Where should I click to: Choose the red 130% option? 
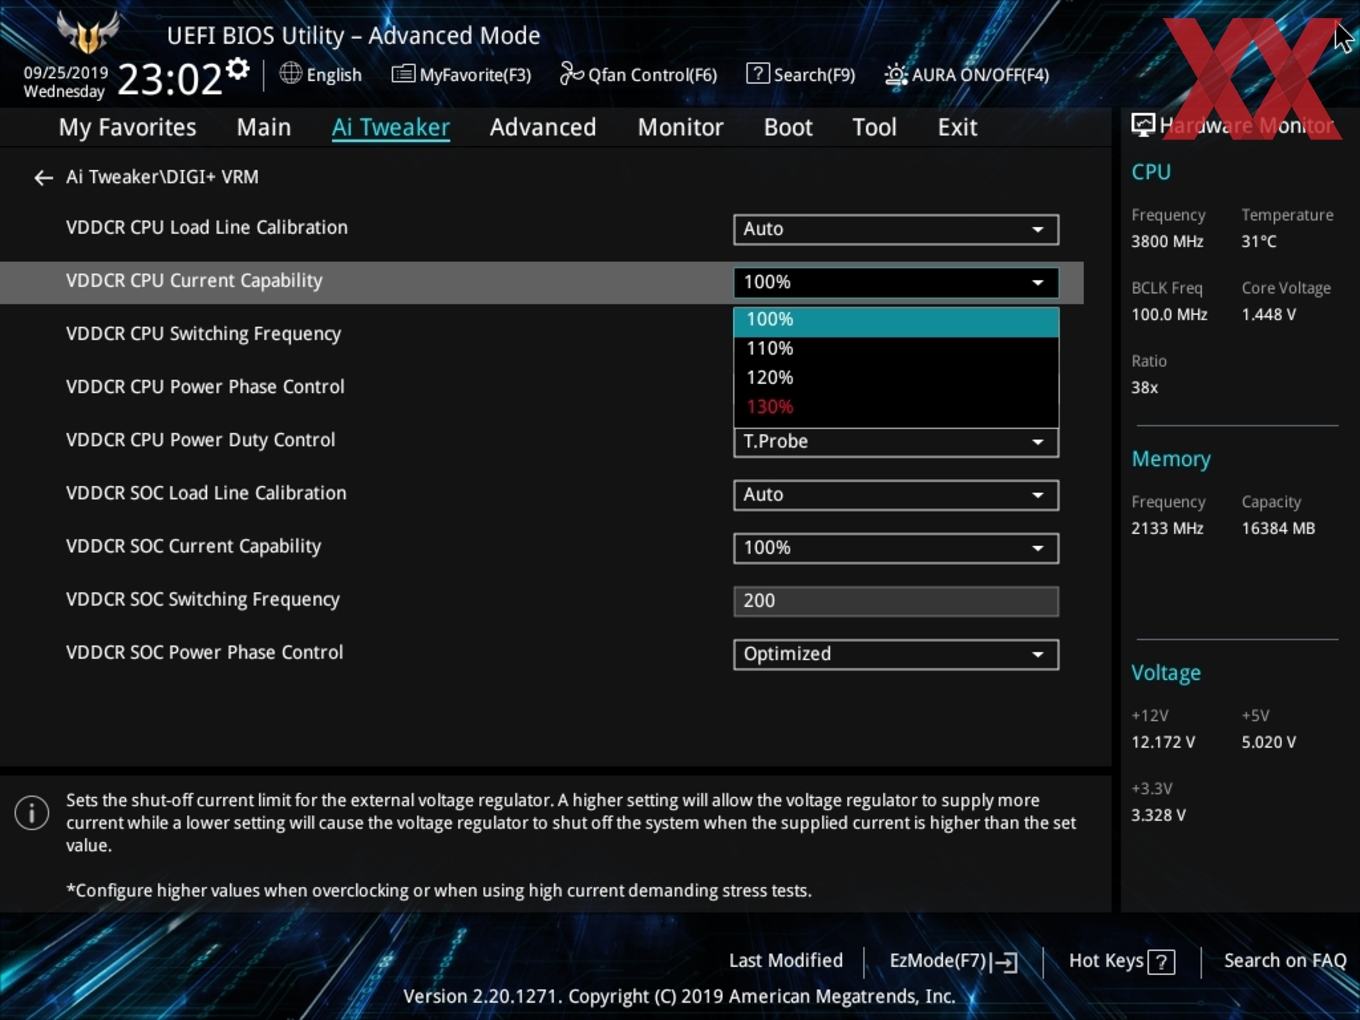[896, 407]
